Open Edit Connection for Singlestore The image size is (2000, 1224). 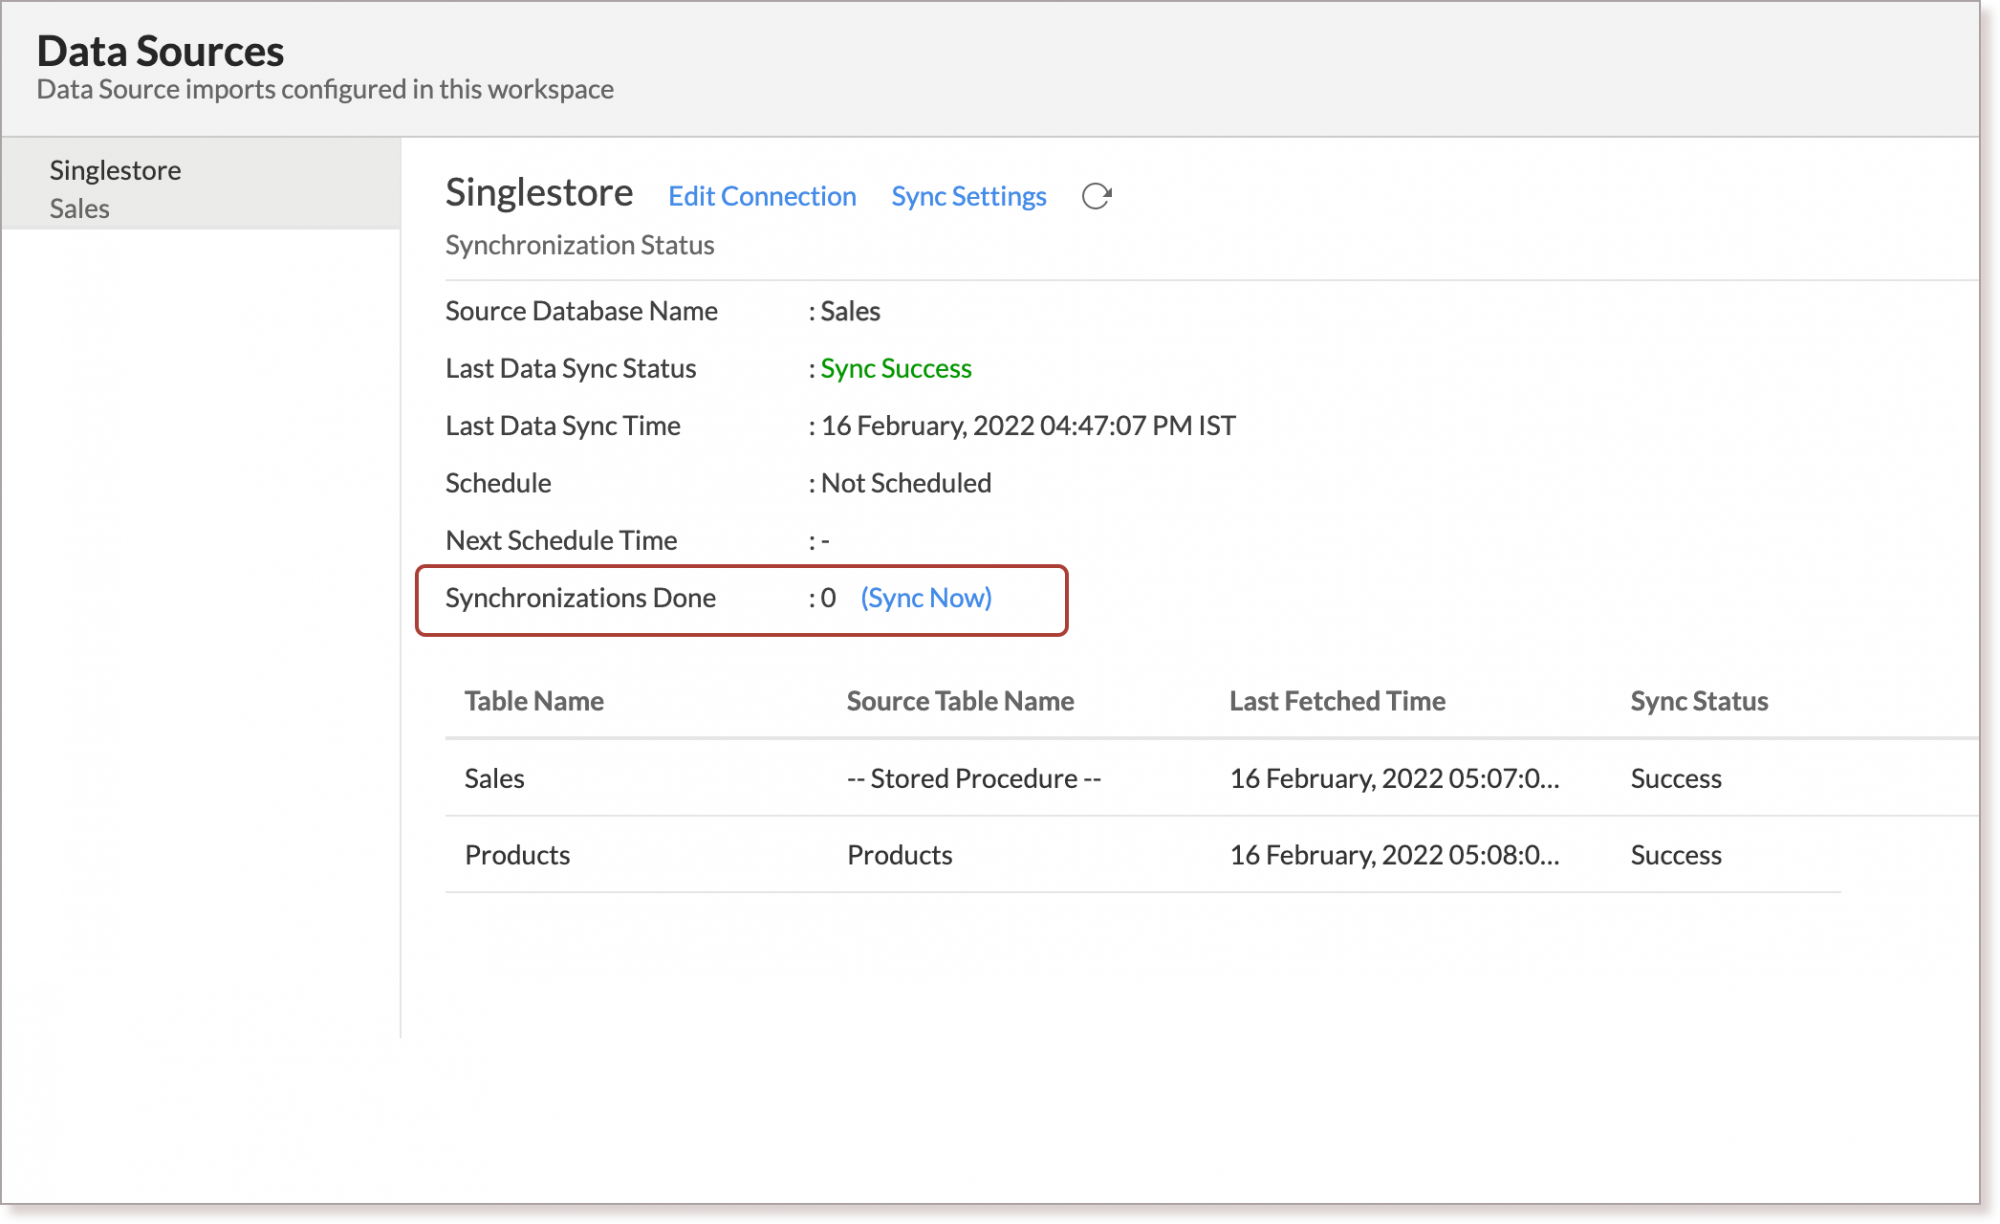762,196
